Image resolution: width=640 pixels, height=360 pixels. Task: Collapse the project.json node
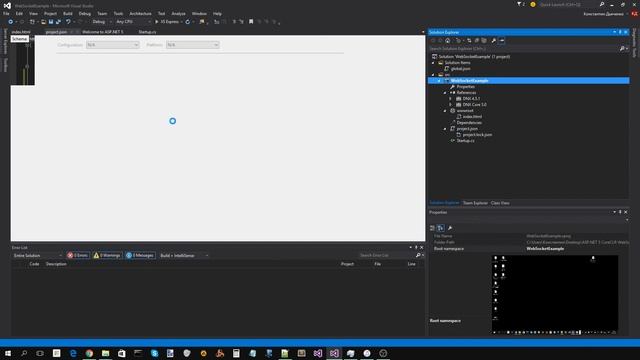tap(445, 129)
